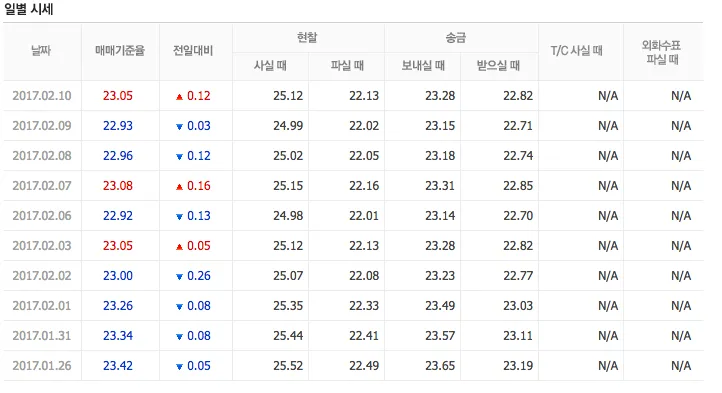Click the 날짜 column header

[41, 51]
